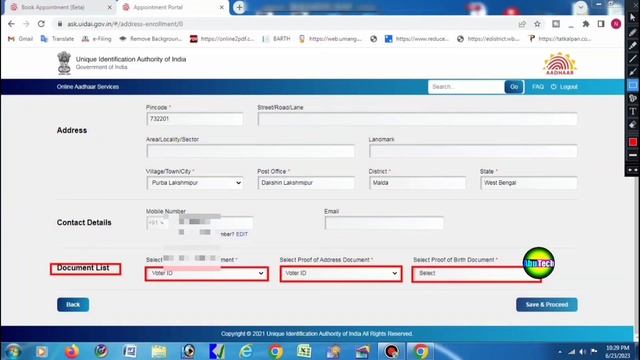Viewport: 640px width, 360px height.
Task: Click the Street/Road/Lane field
Action: pos(418,119)
